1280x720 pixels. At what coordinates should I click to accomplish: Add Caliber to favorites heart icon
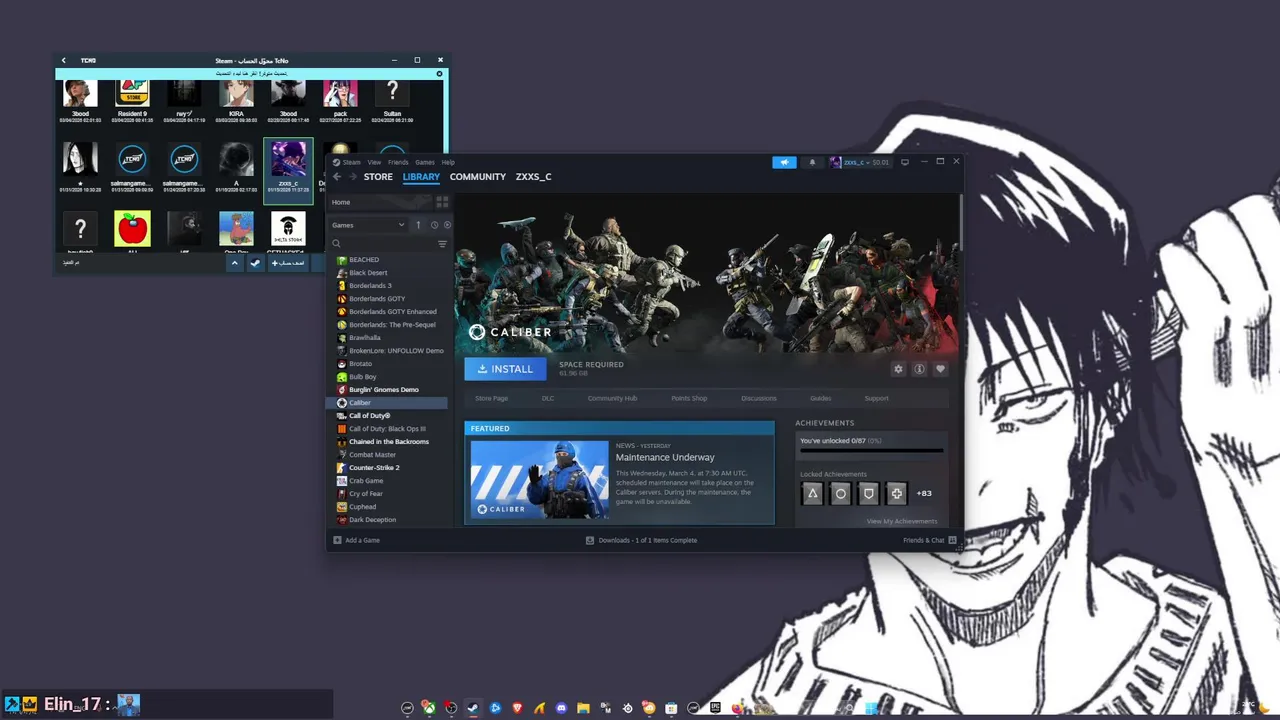940,369
